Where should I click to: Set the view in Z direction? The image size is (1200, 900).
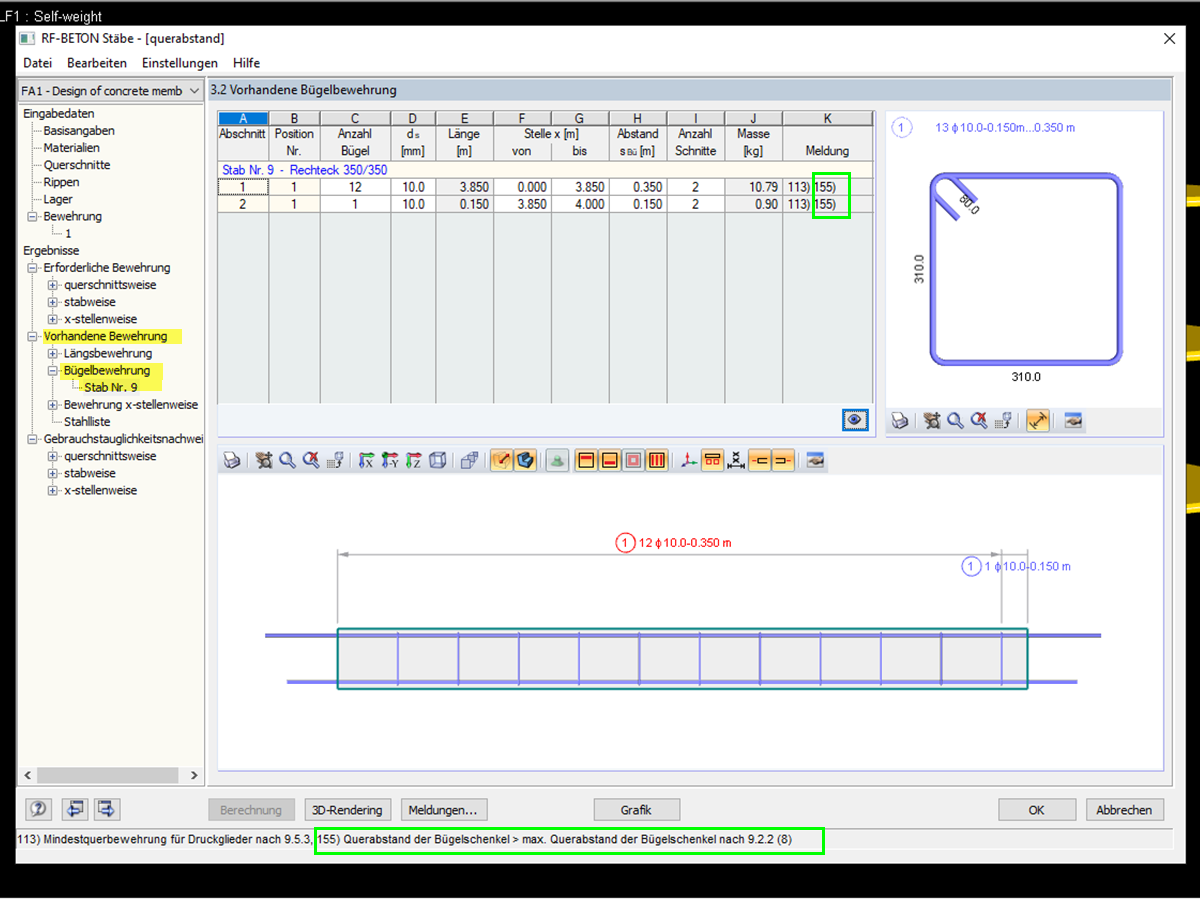414,460
